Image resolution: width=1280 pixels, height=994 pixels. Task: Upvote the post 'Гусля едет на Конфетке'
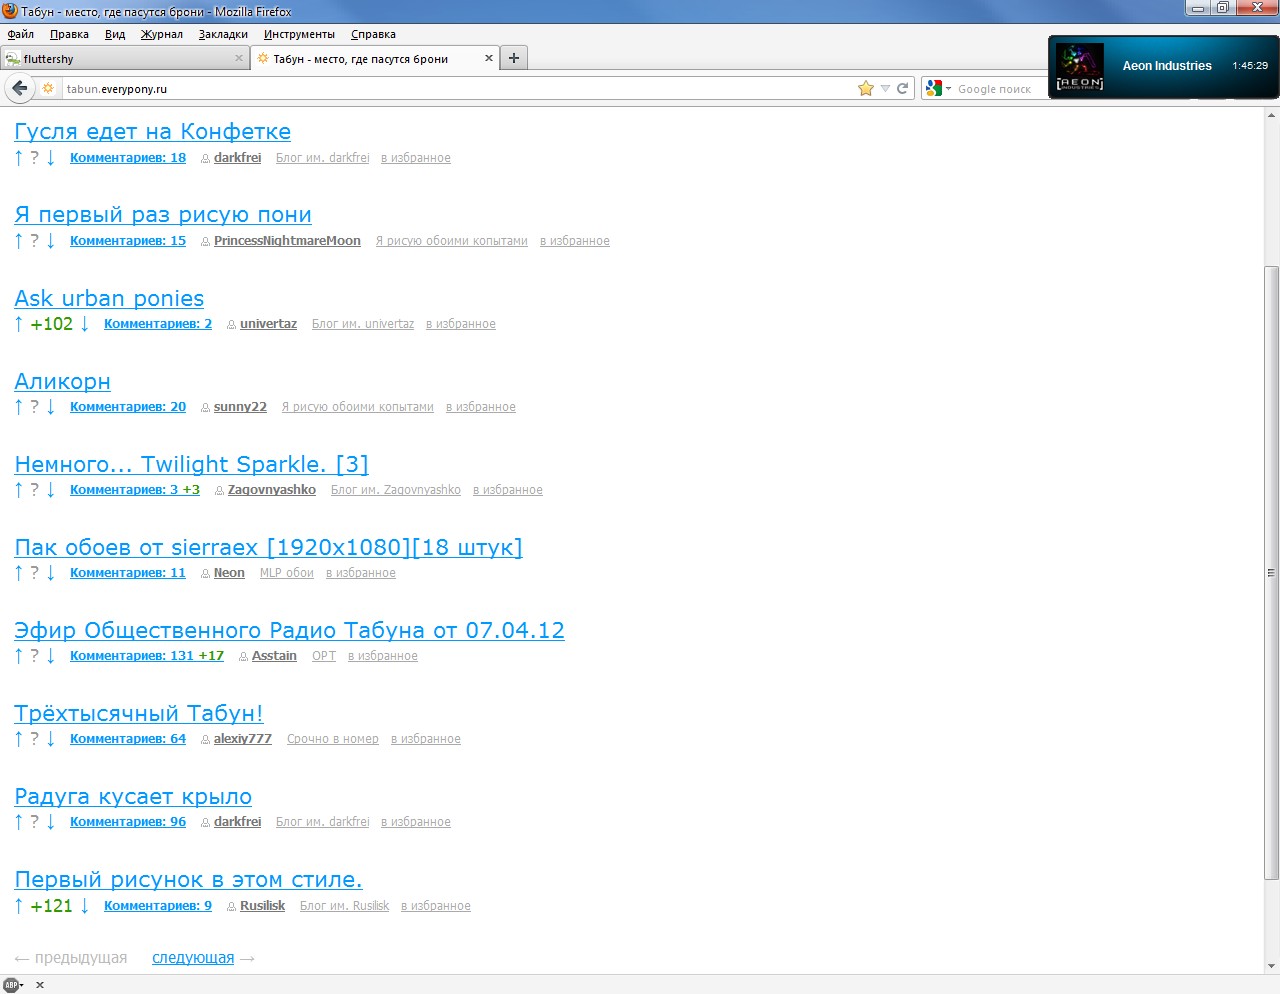pyautogui.click(x=18, y=158)
